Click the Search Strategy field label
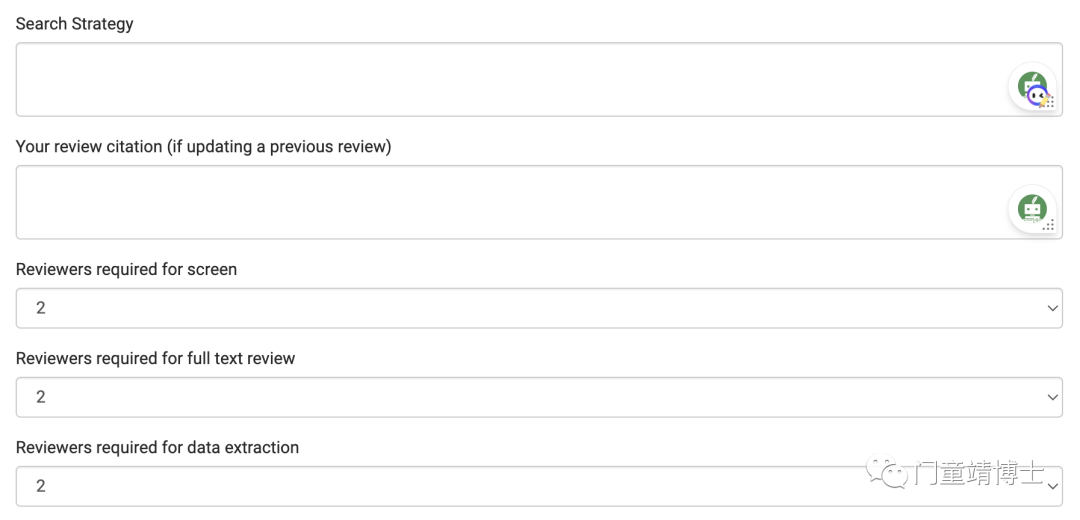This screenshot has width=1080, height=520. pos(74,23)
